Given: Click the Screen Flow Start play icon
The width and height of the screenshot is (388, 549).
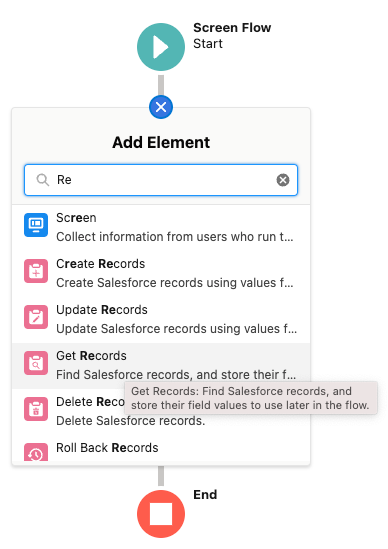Looking at the screenshot, I should click(161, 47).
